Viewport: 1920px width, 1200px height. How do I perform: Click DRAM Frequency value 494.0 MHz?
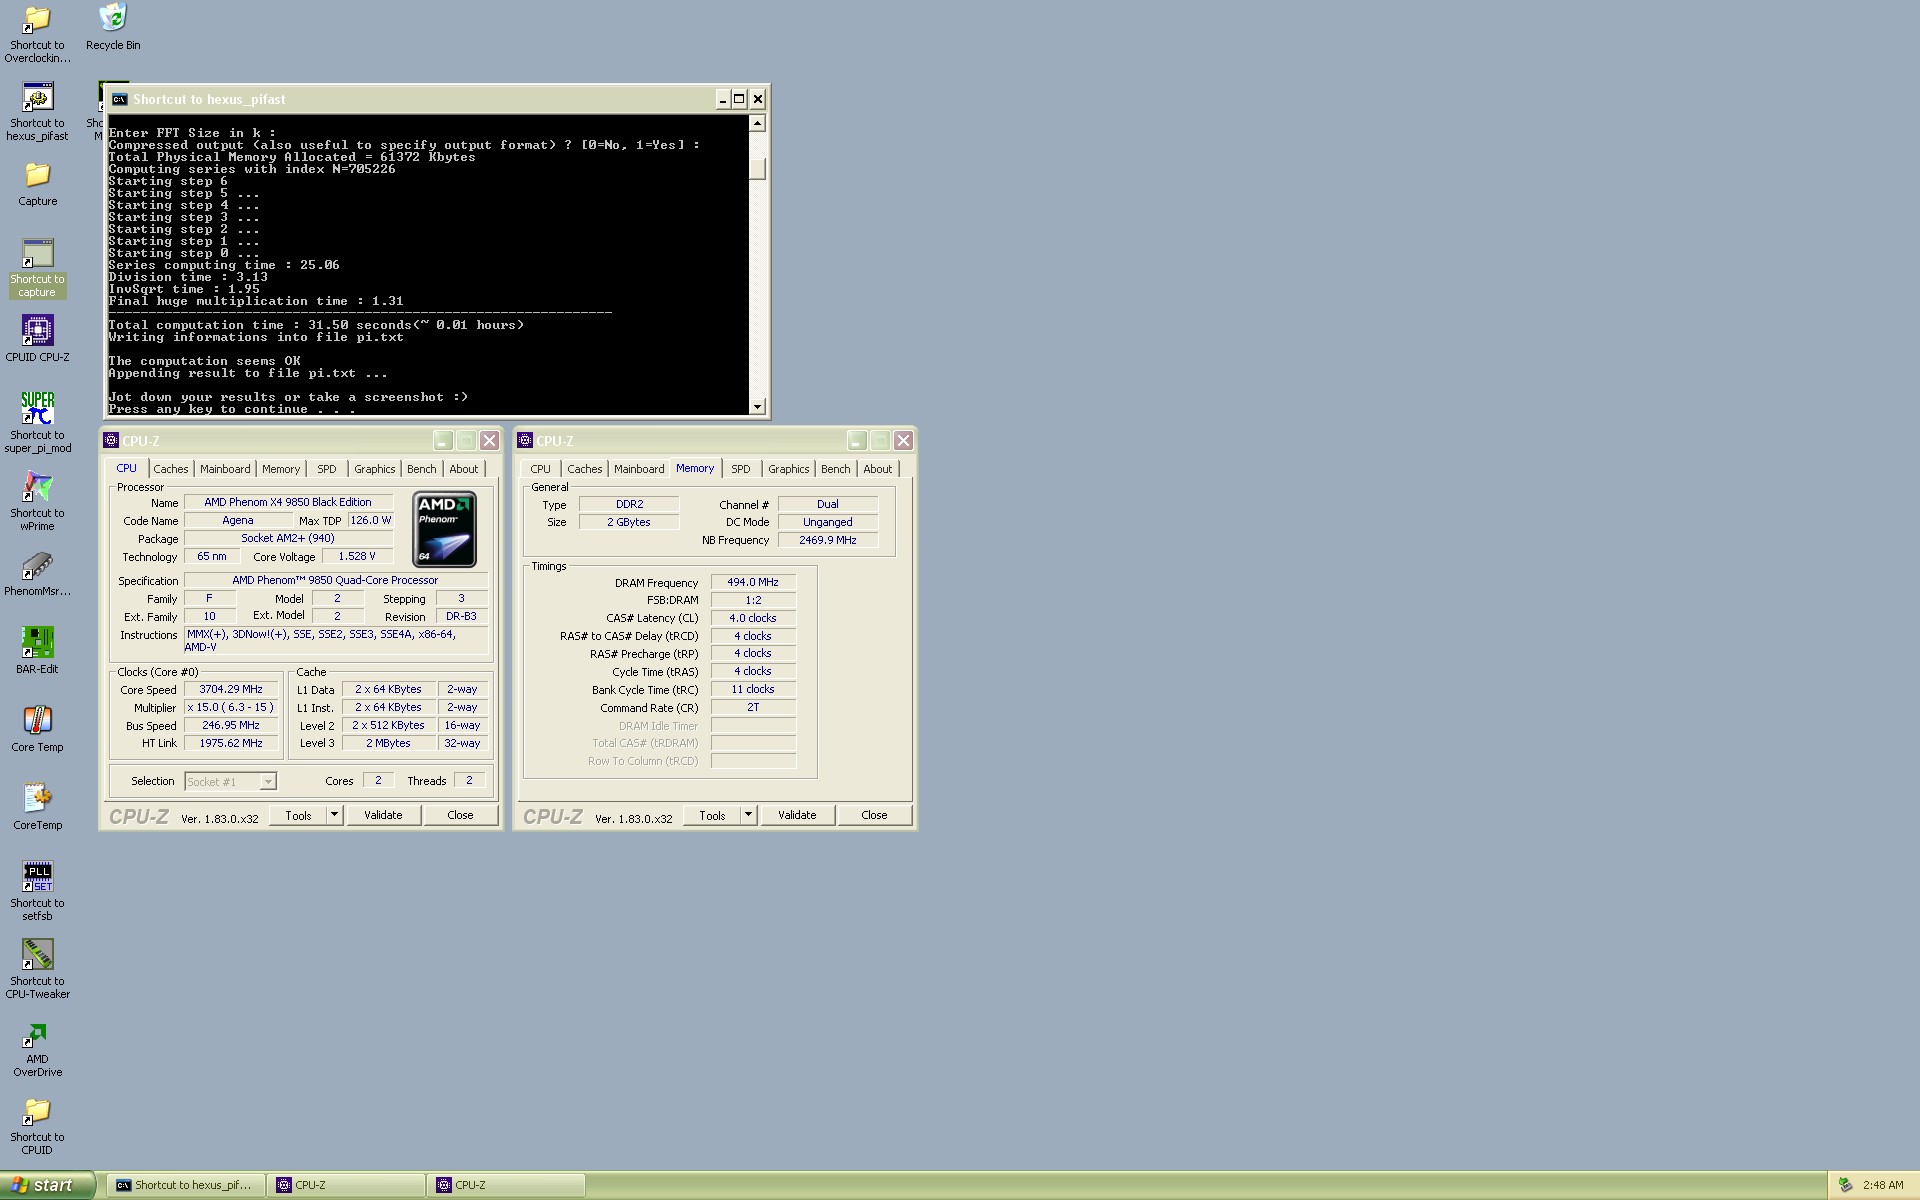tap(753, 582)
